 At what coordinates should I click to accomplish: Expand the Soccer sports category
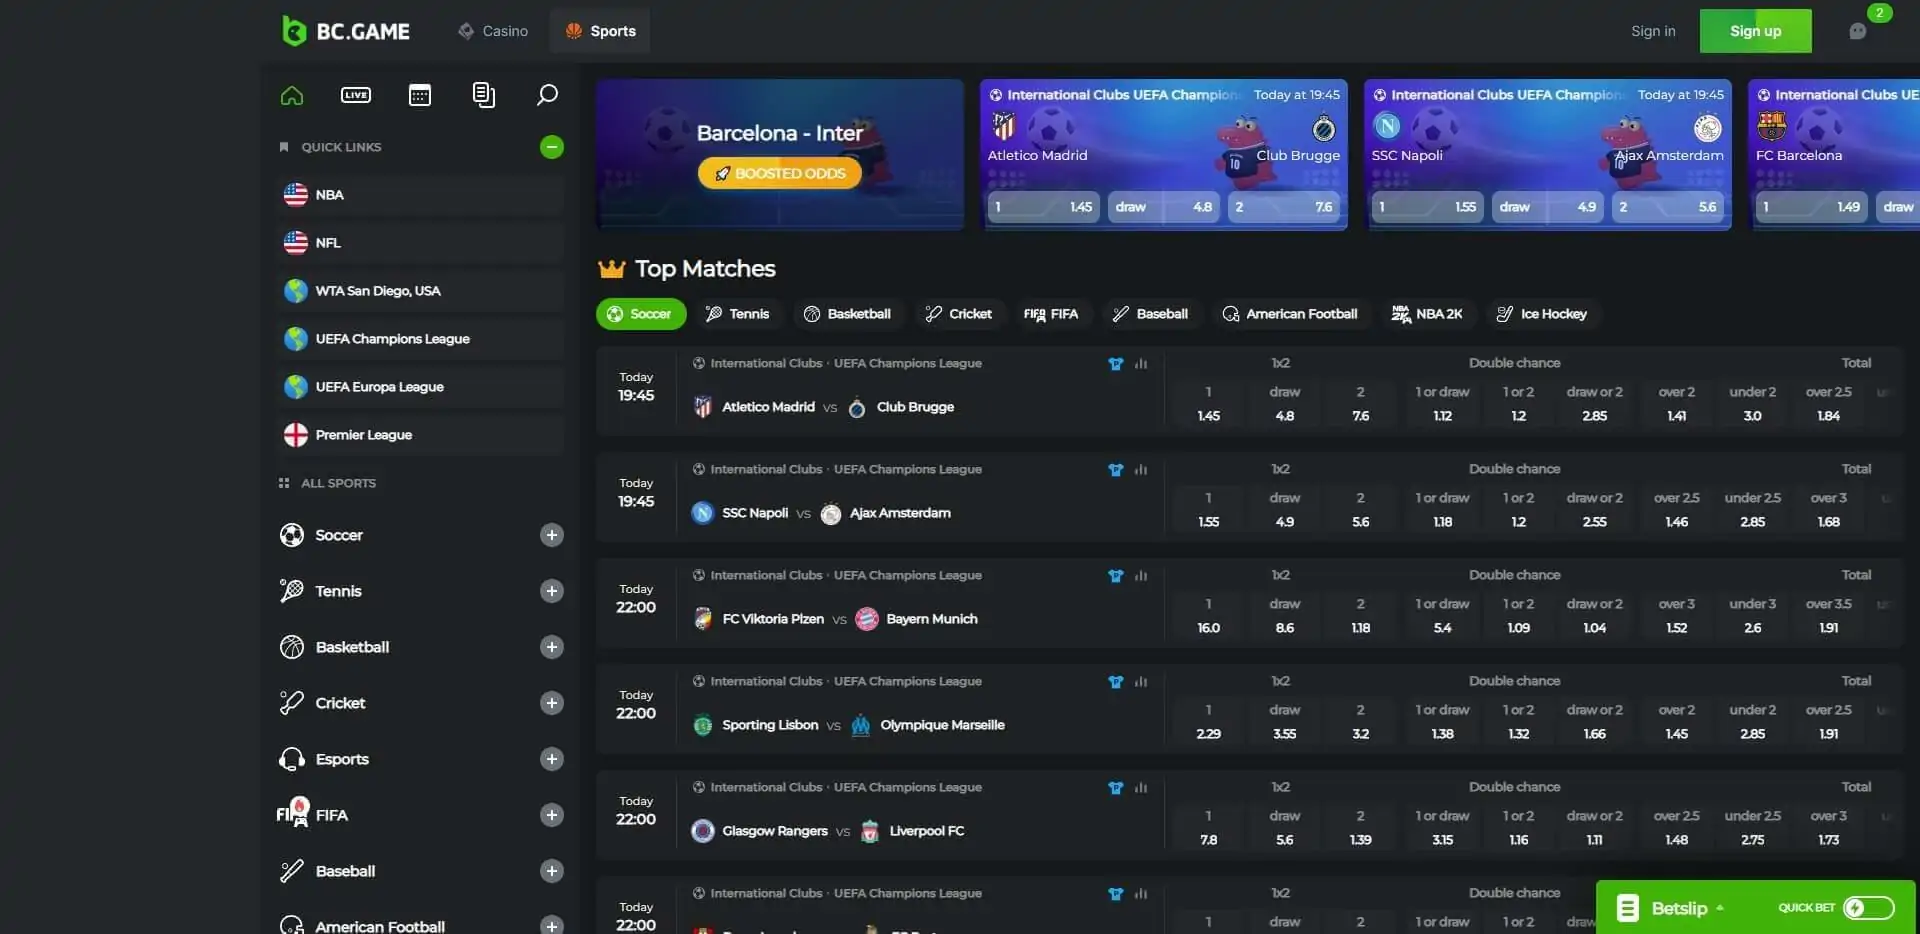(551, 535)
